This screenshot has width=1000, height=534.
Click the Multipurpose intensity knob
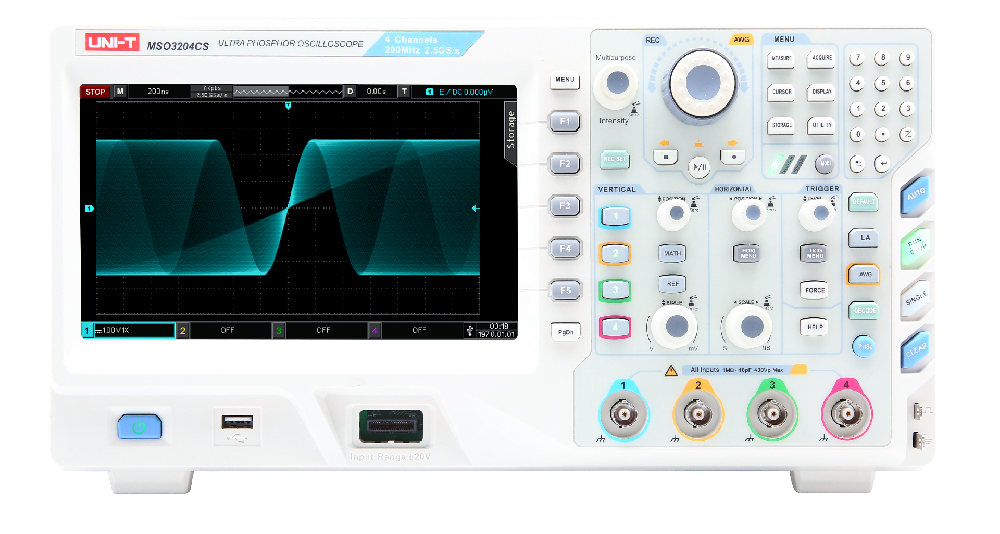(x=616, y=83)
